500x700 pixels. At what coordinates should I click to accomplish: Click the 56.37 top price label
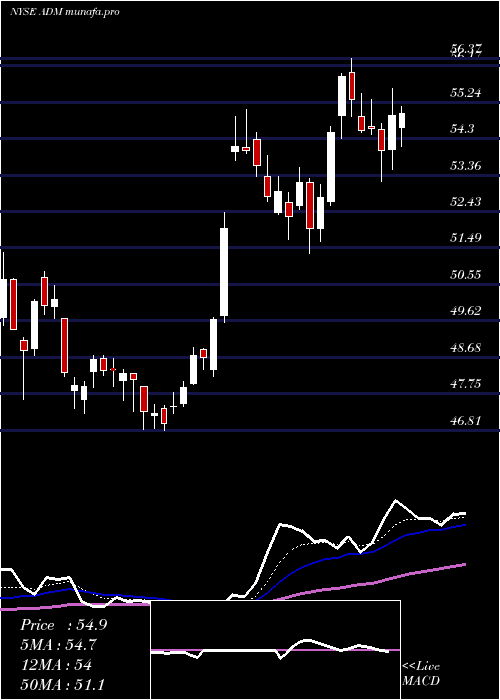click(466, 50)
